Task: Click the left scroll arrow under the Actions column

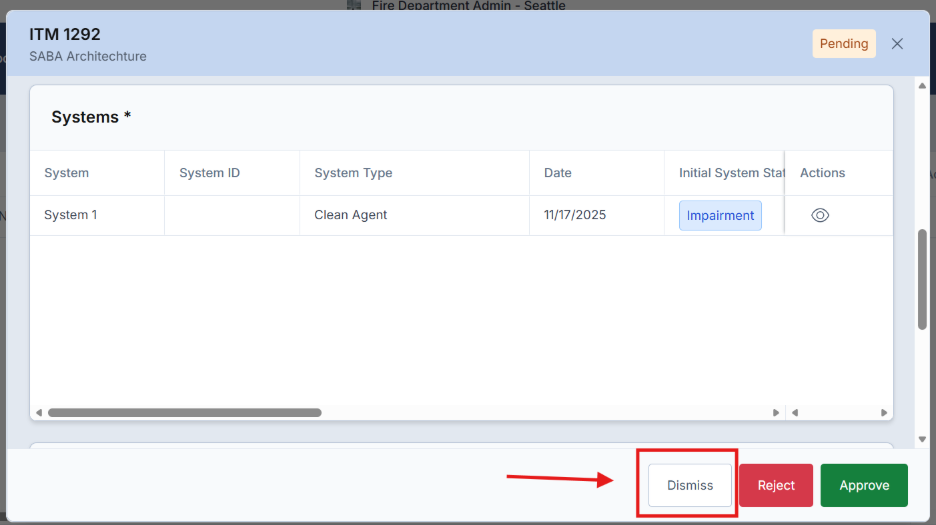Action: click(x=795, y=412)
